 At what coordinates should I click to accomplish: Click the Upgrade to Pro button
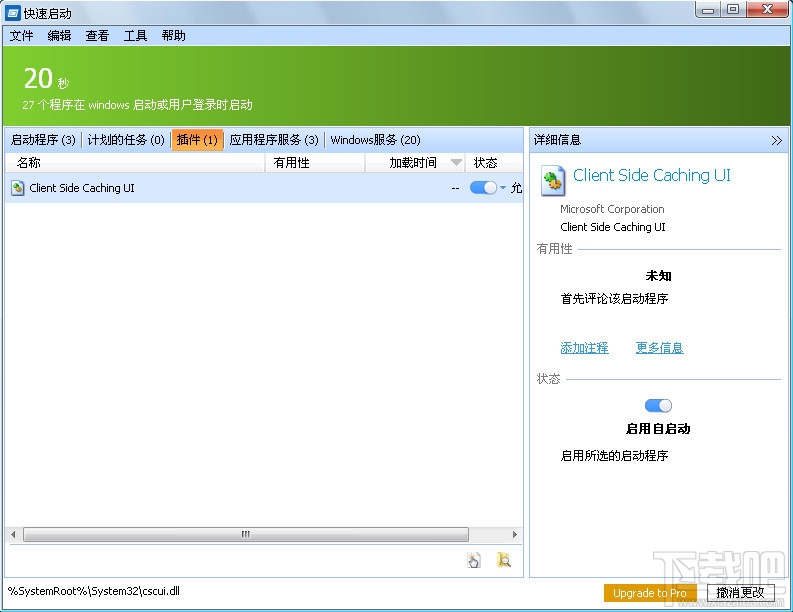coord(650,593)
